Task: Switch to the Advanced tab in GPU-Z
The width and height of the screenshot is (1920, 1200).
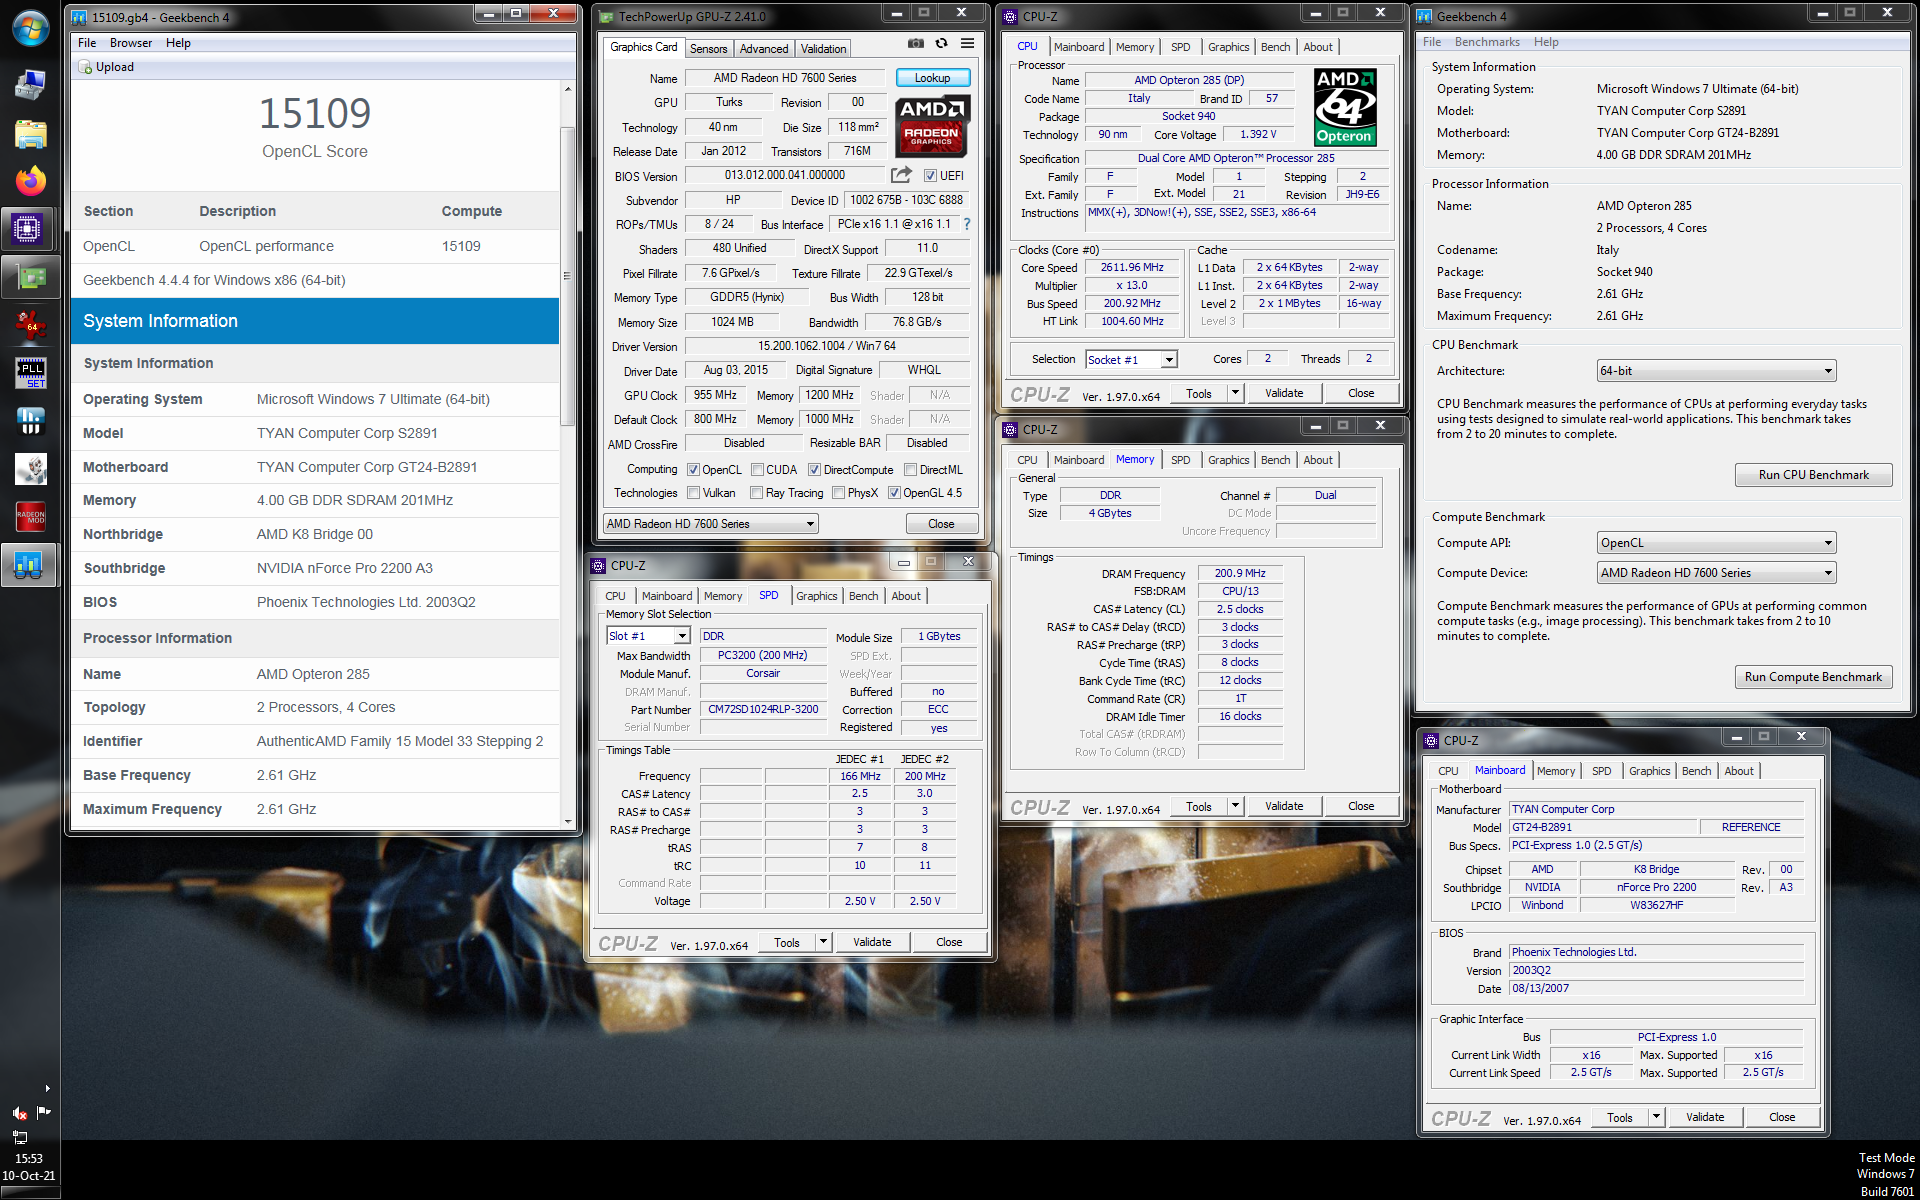Action: point(764,48)
